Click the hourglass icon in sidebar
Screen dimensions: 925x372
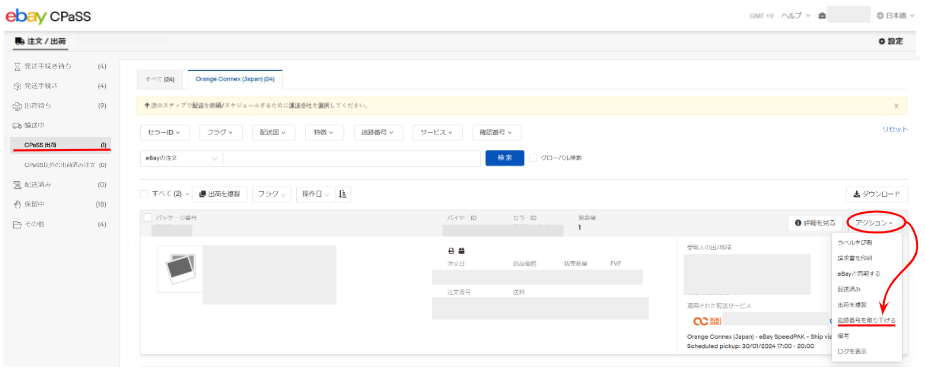point(17,66)
